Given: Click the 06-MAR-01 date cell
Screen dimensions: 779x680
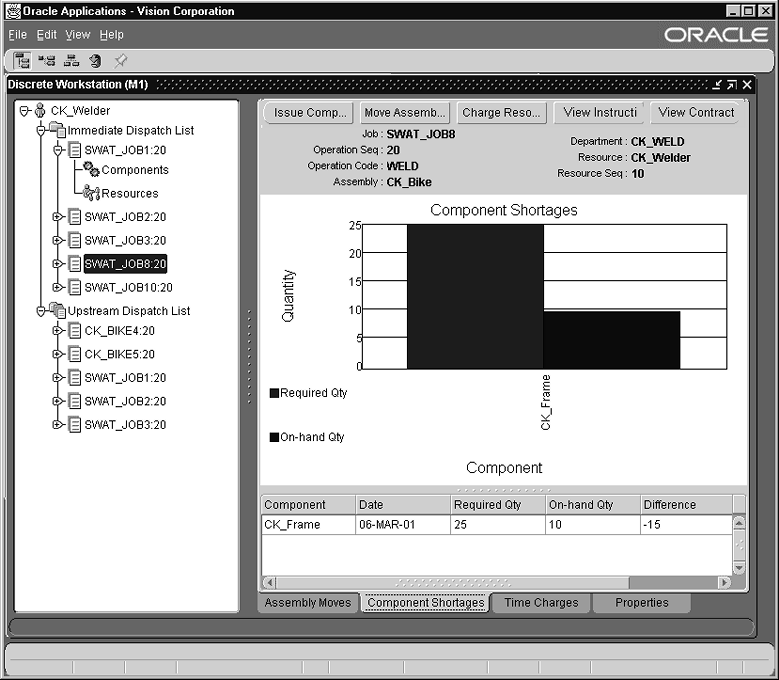Looking at the screenshot, I should click(403, 525).
